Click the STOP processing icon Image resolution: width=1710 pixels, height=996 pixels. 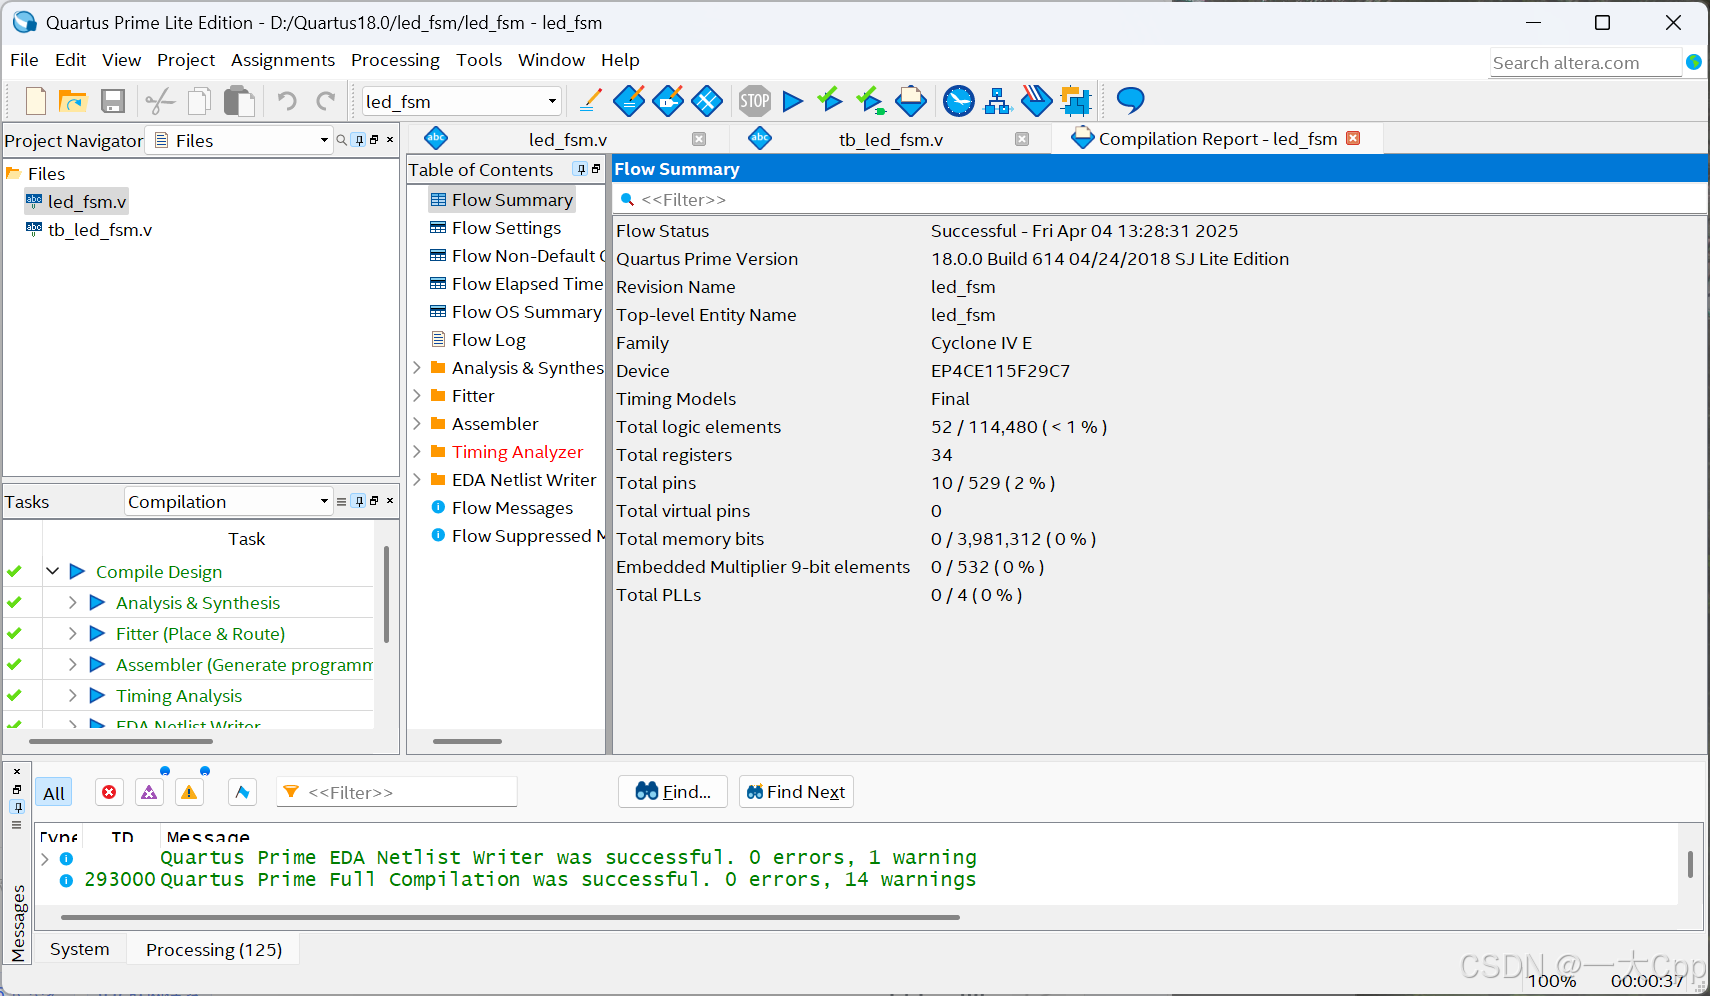click(x=755, y=100)
